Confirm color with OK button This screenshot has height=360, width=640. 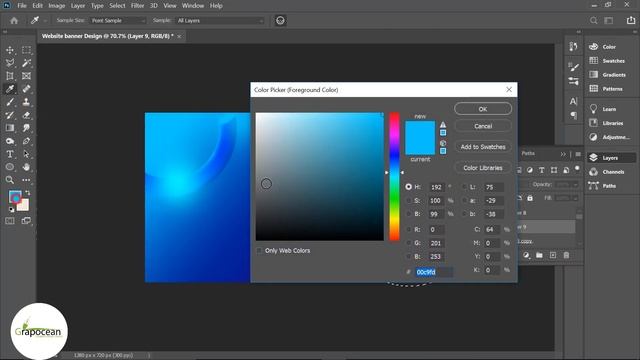click(483, 109)
